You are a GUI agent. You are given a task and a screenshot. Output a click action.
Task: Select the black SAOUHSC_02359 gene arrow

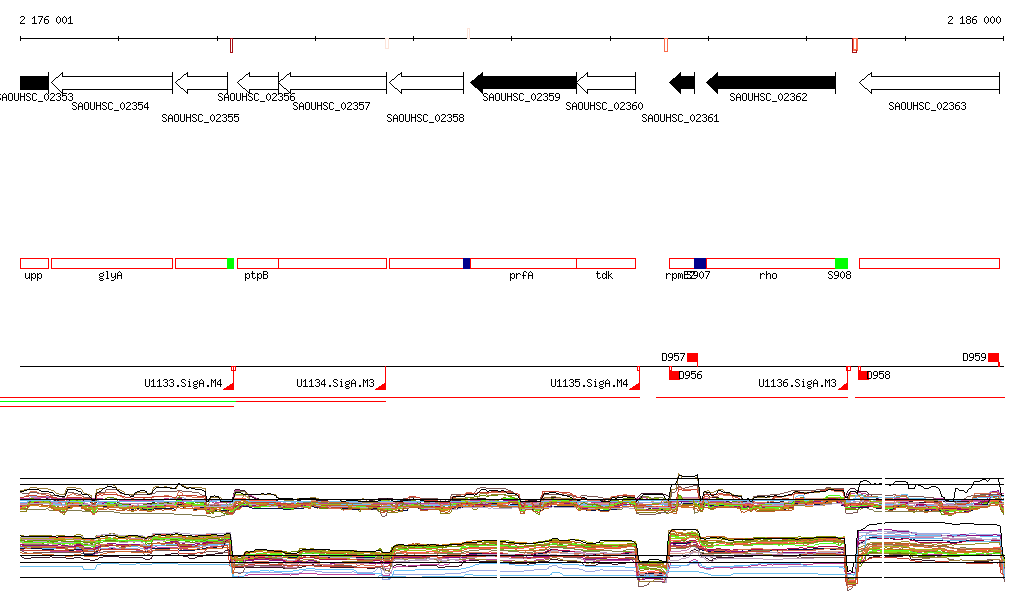tap(524, 83)
